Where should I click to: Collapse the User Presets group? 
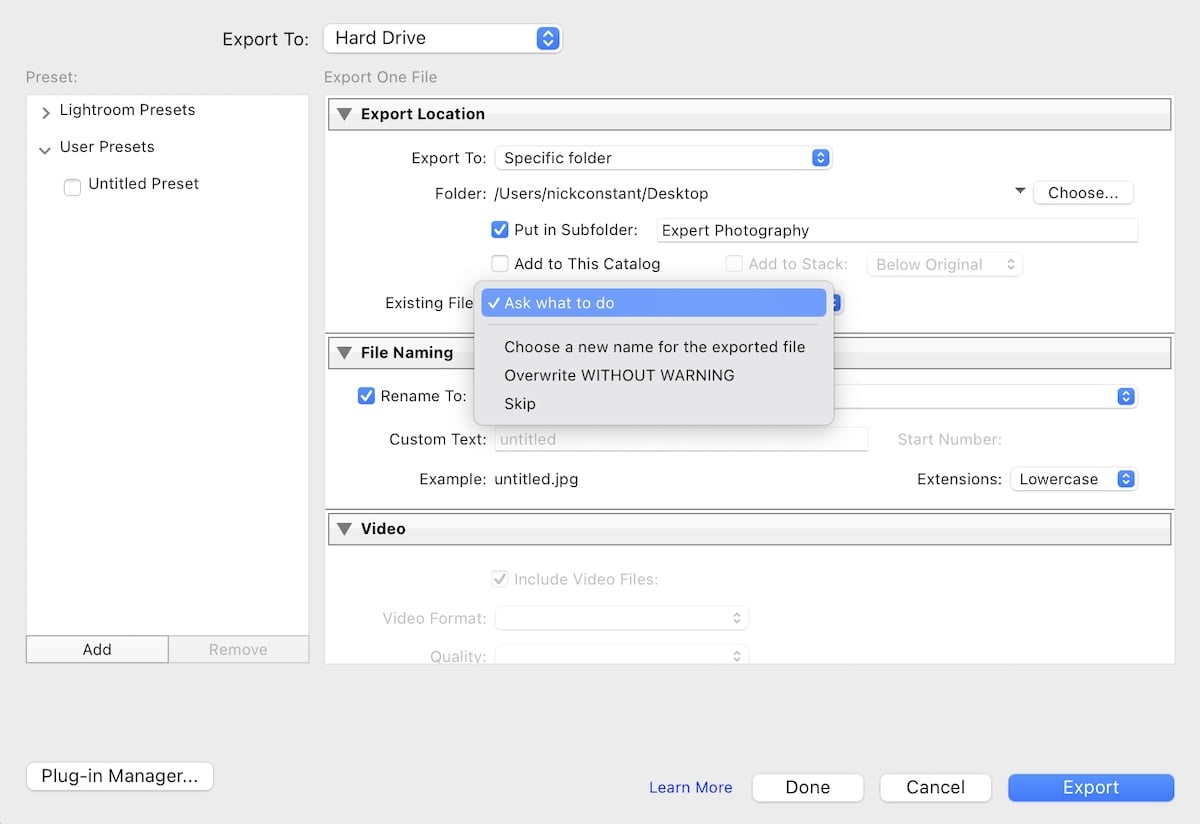(x=45, y=150)
